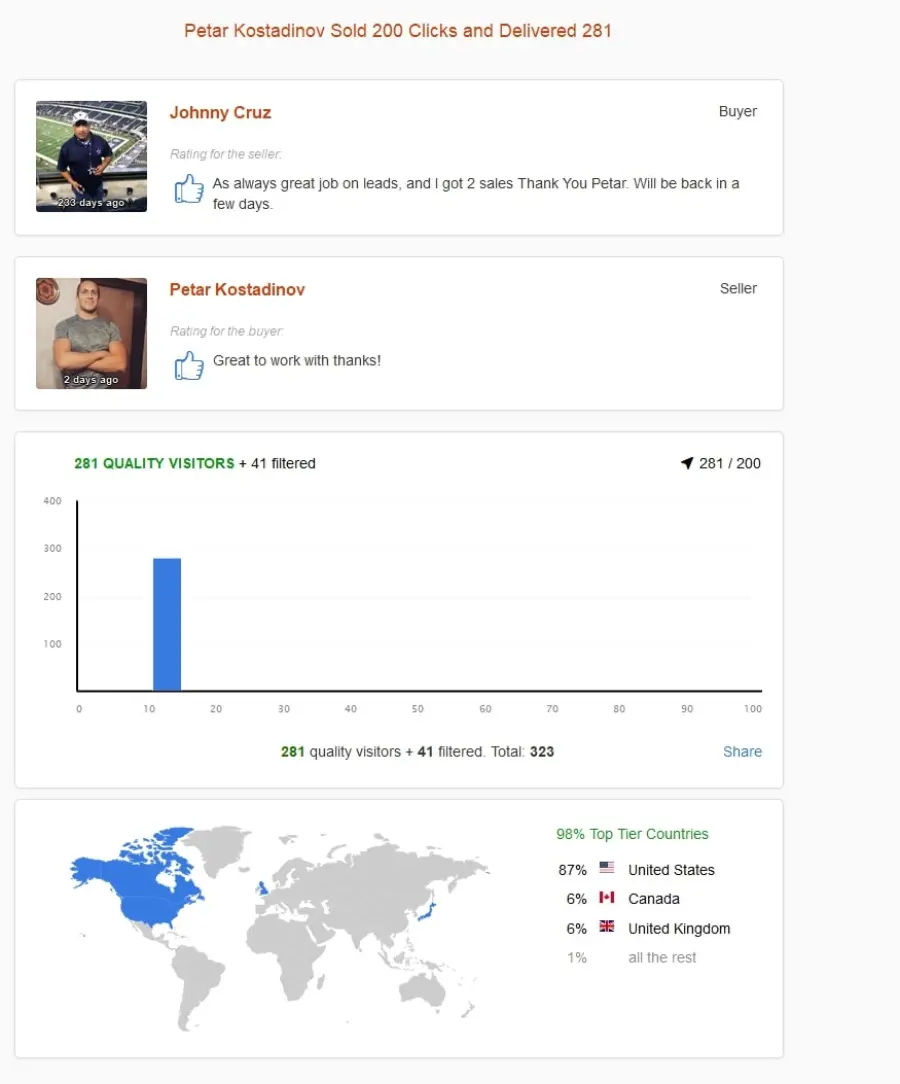Click the blue bar in the visitors chart
Screen dimensions: 900x1084
click(167, 624)
